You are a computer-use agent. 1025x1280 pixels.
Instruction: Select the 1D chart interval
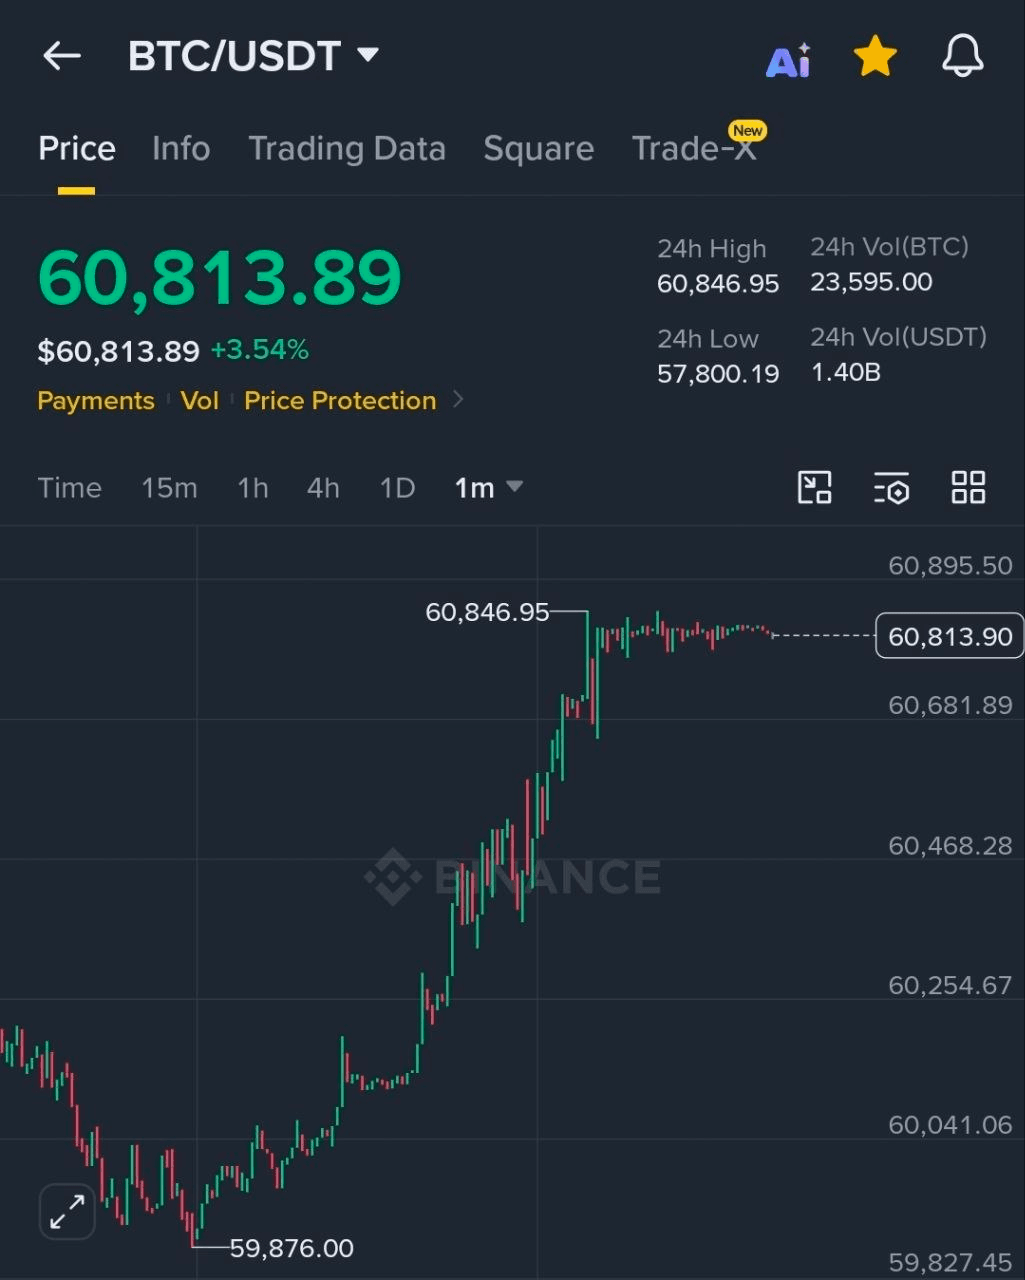[397, 488]
